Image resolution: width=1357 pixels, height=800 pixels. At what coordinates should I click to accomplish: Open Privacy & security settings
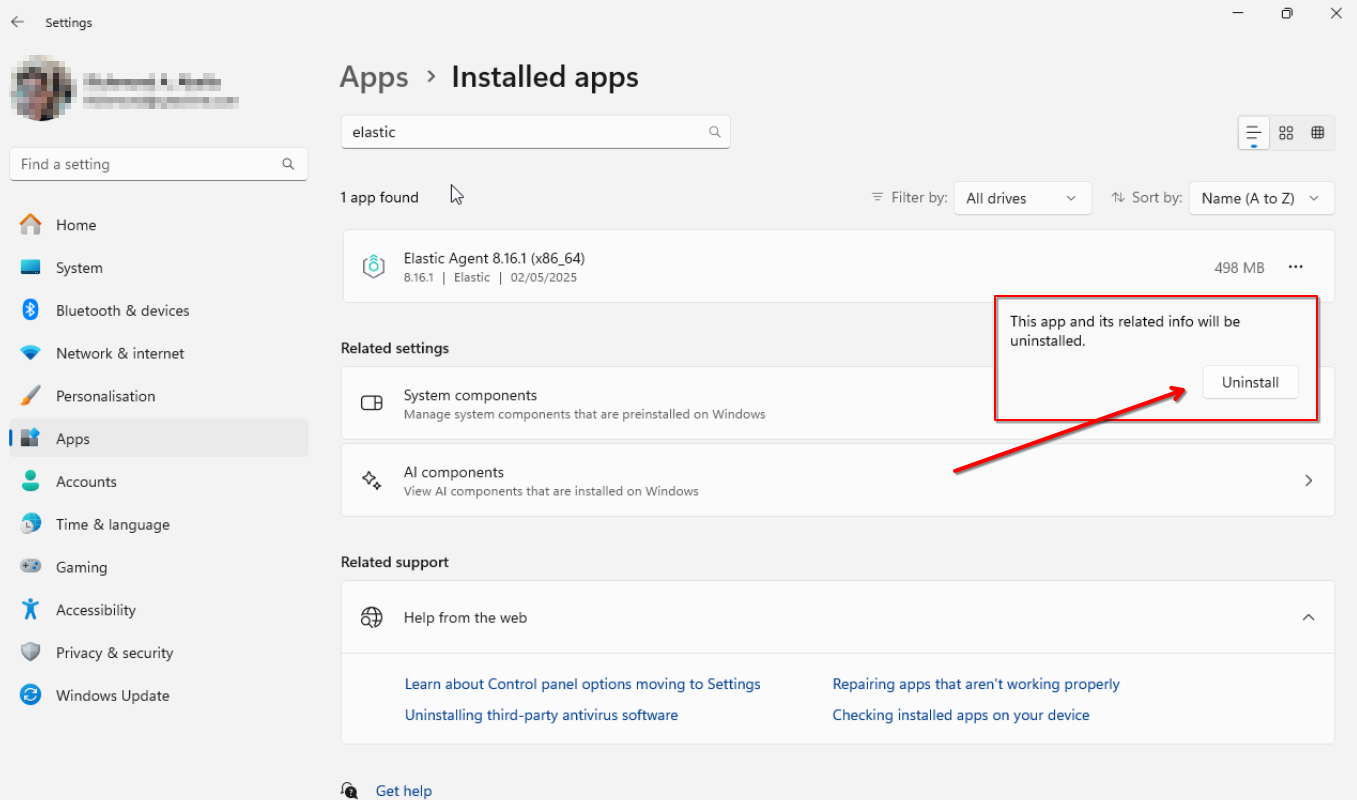(x=114, y=652)
